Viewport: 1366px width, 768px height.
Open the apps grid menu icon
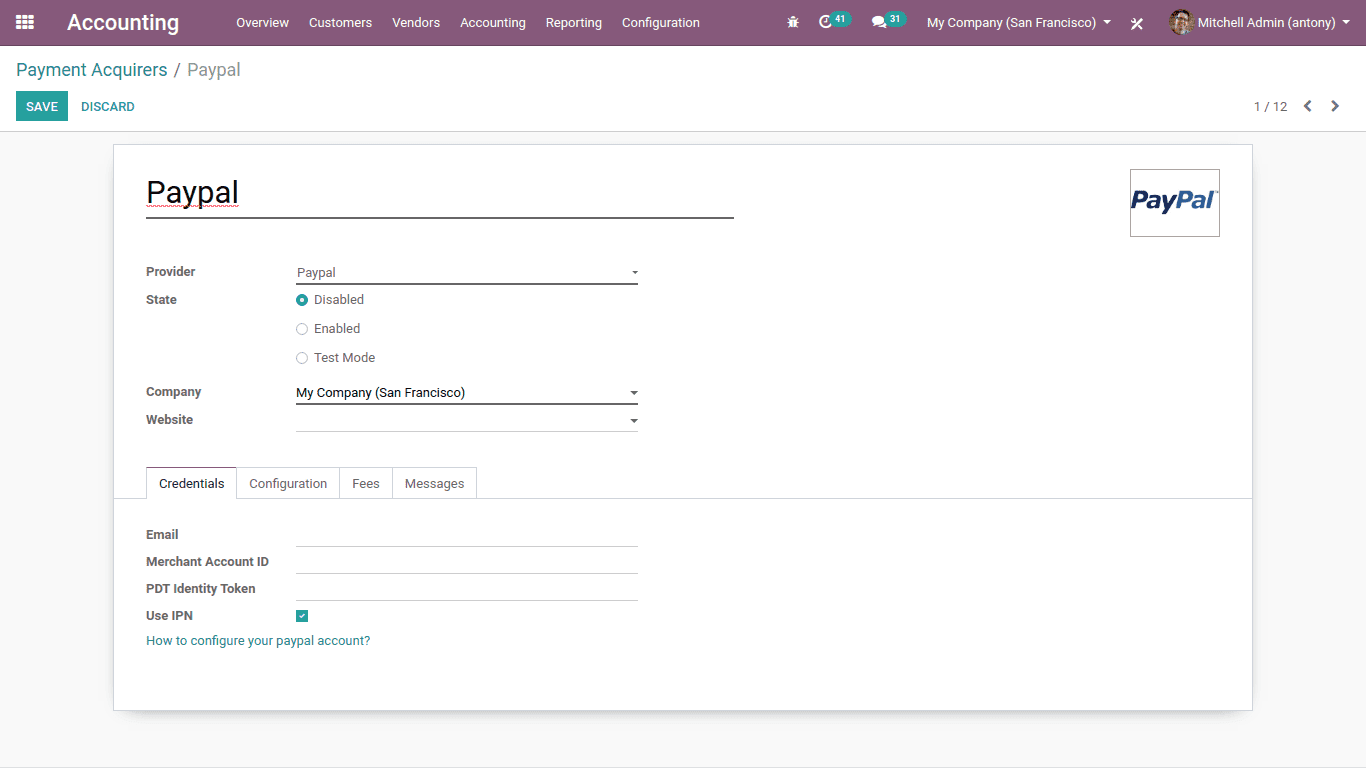(x=25, y=22)
